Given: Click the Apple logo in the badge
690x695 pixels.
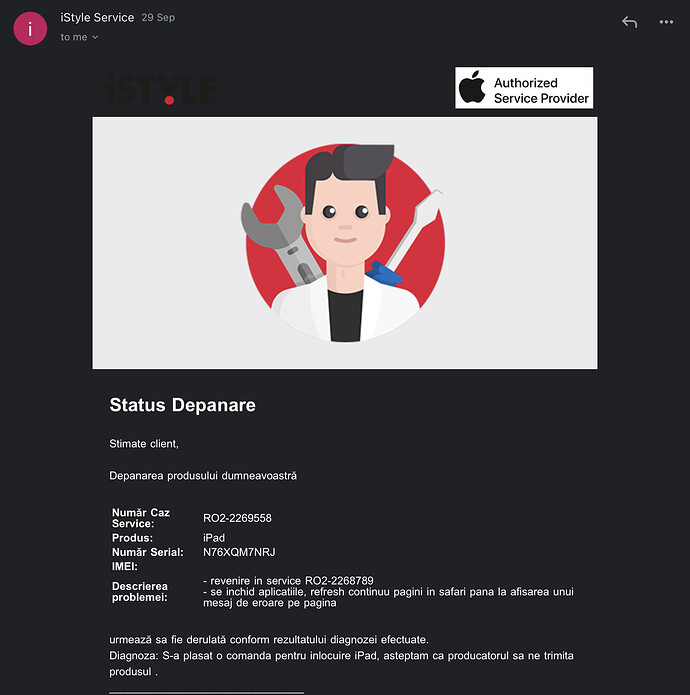Looking at the screenshot, I should point(472,88).
